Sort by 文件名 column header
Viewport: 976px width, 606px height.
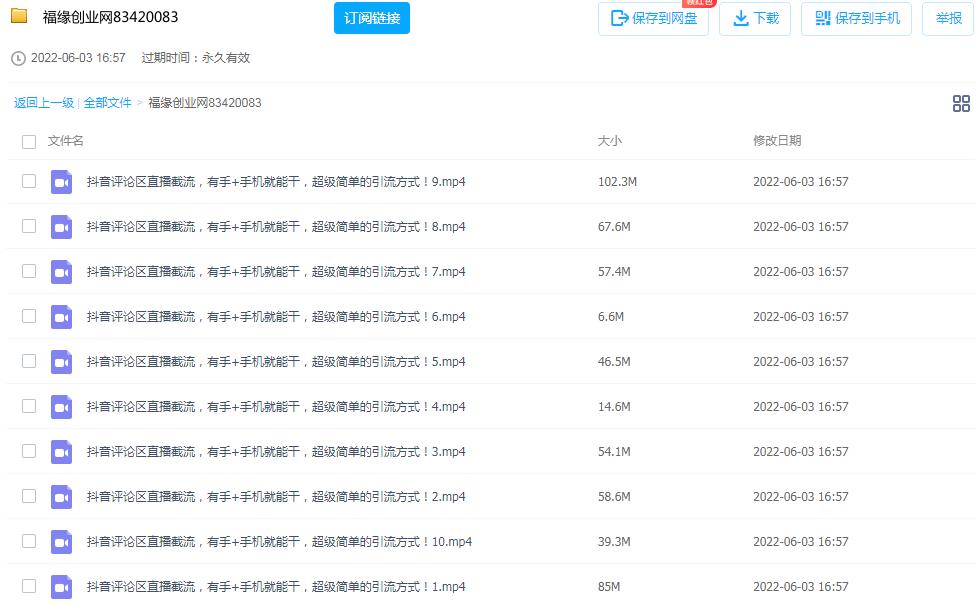tap(65, 141)
